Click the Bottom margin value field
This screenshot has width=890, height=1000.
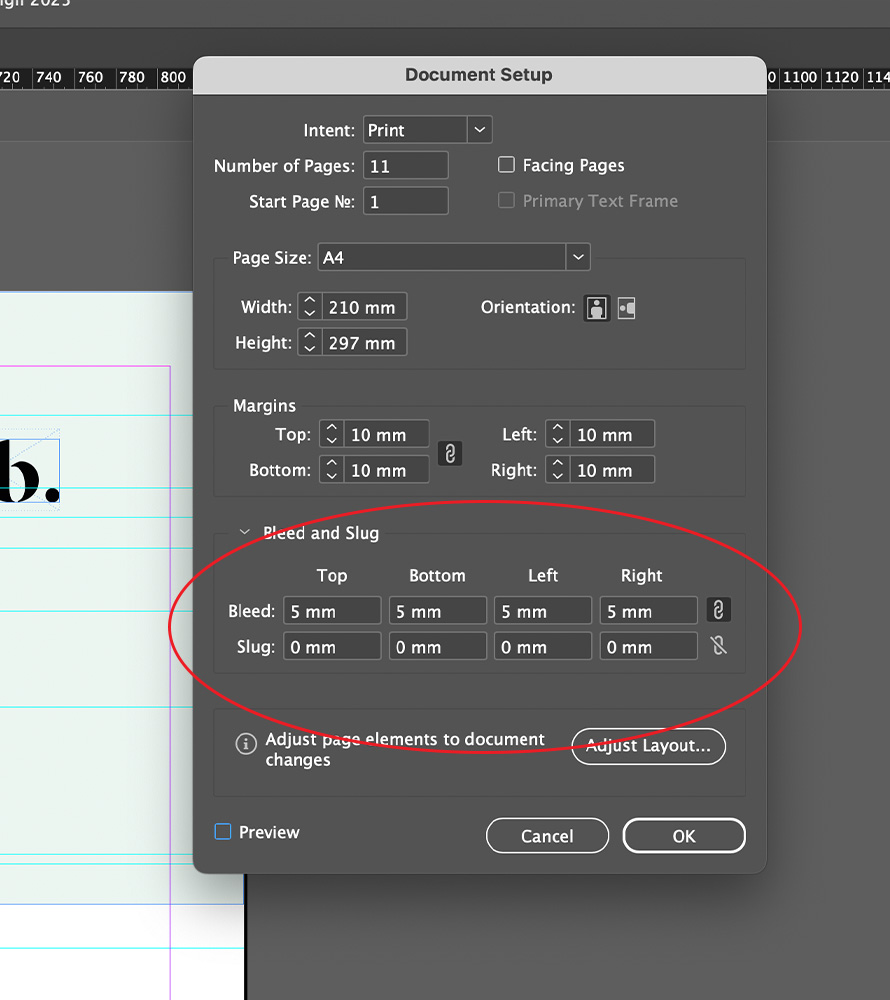click(x=386, y=470)
